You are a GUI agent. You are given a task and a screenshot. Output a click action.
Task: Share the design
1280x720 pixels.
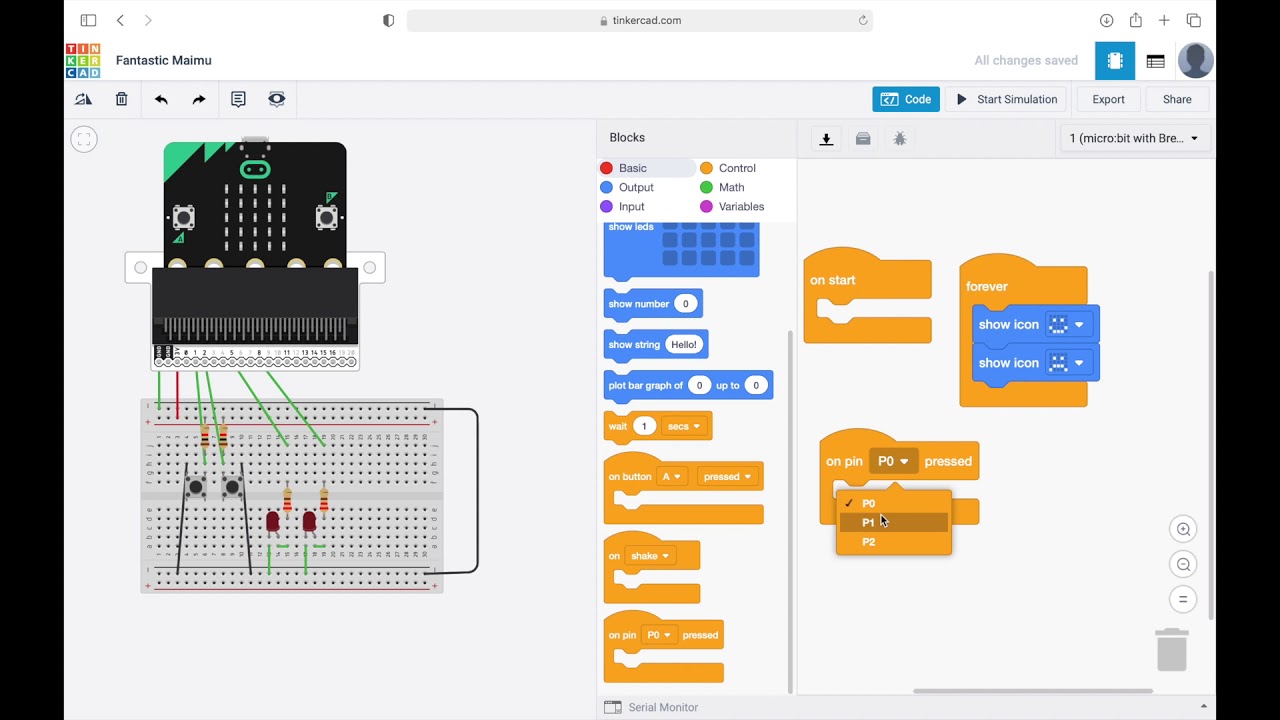(x=1177, y=99)
